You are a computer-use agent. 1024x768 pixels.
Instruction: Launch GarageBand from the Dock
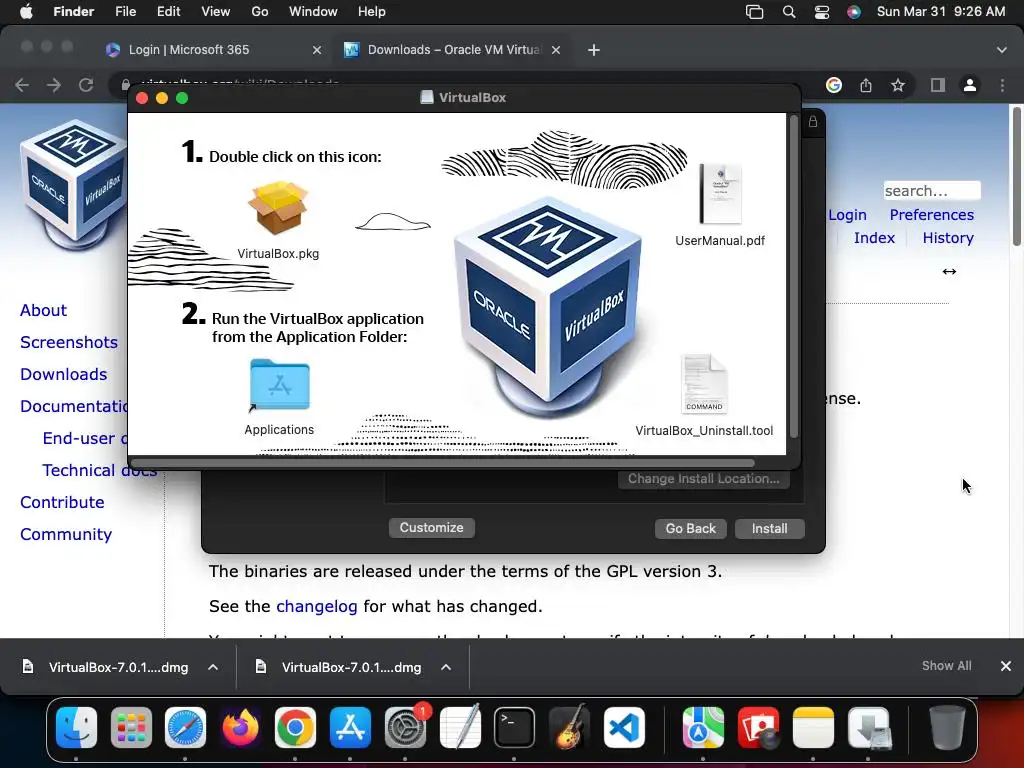569,727
